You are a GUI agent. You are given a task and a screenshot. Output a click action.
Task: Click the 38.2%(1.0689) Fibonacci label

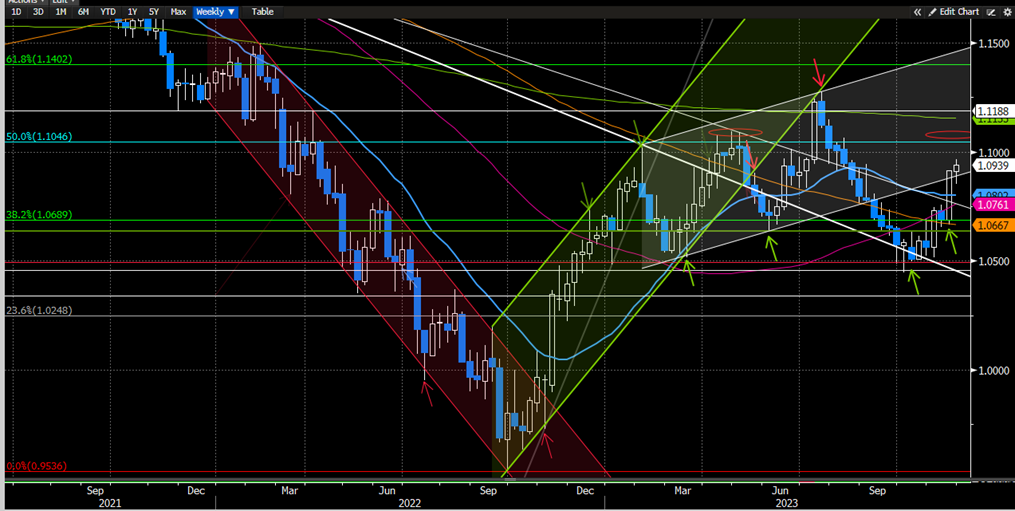[x=39, y=214]
